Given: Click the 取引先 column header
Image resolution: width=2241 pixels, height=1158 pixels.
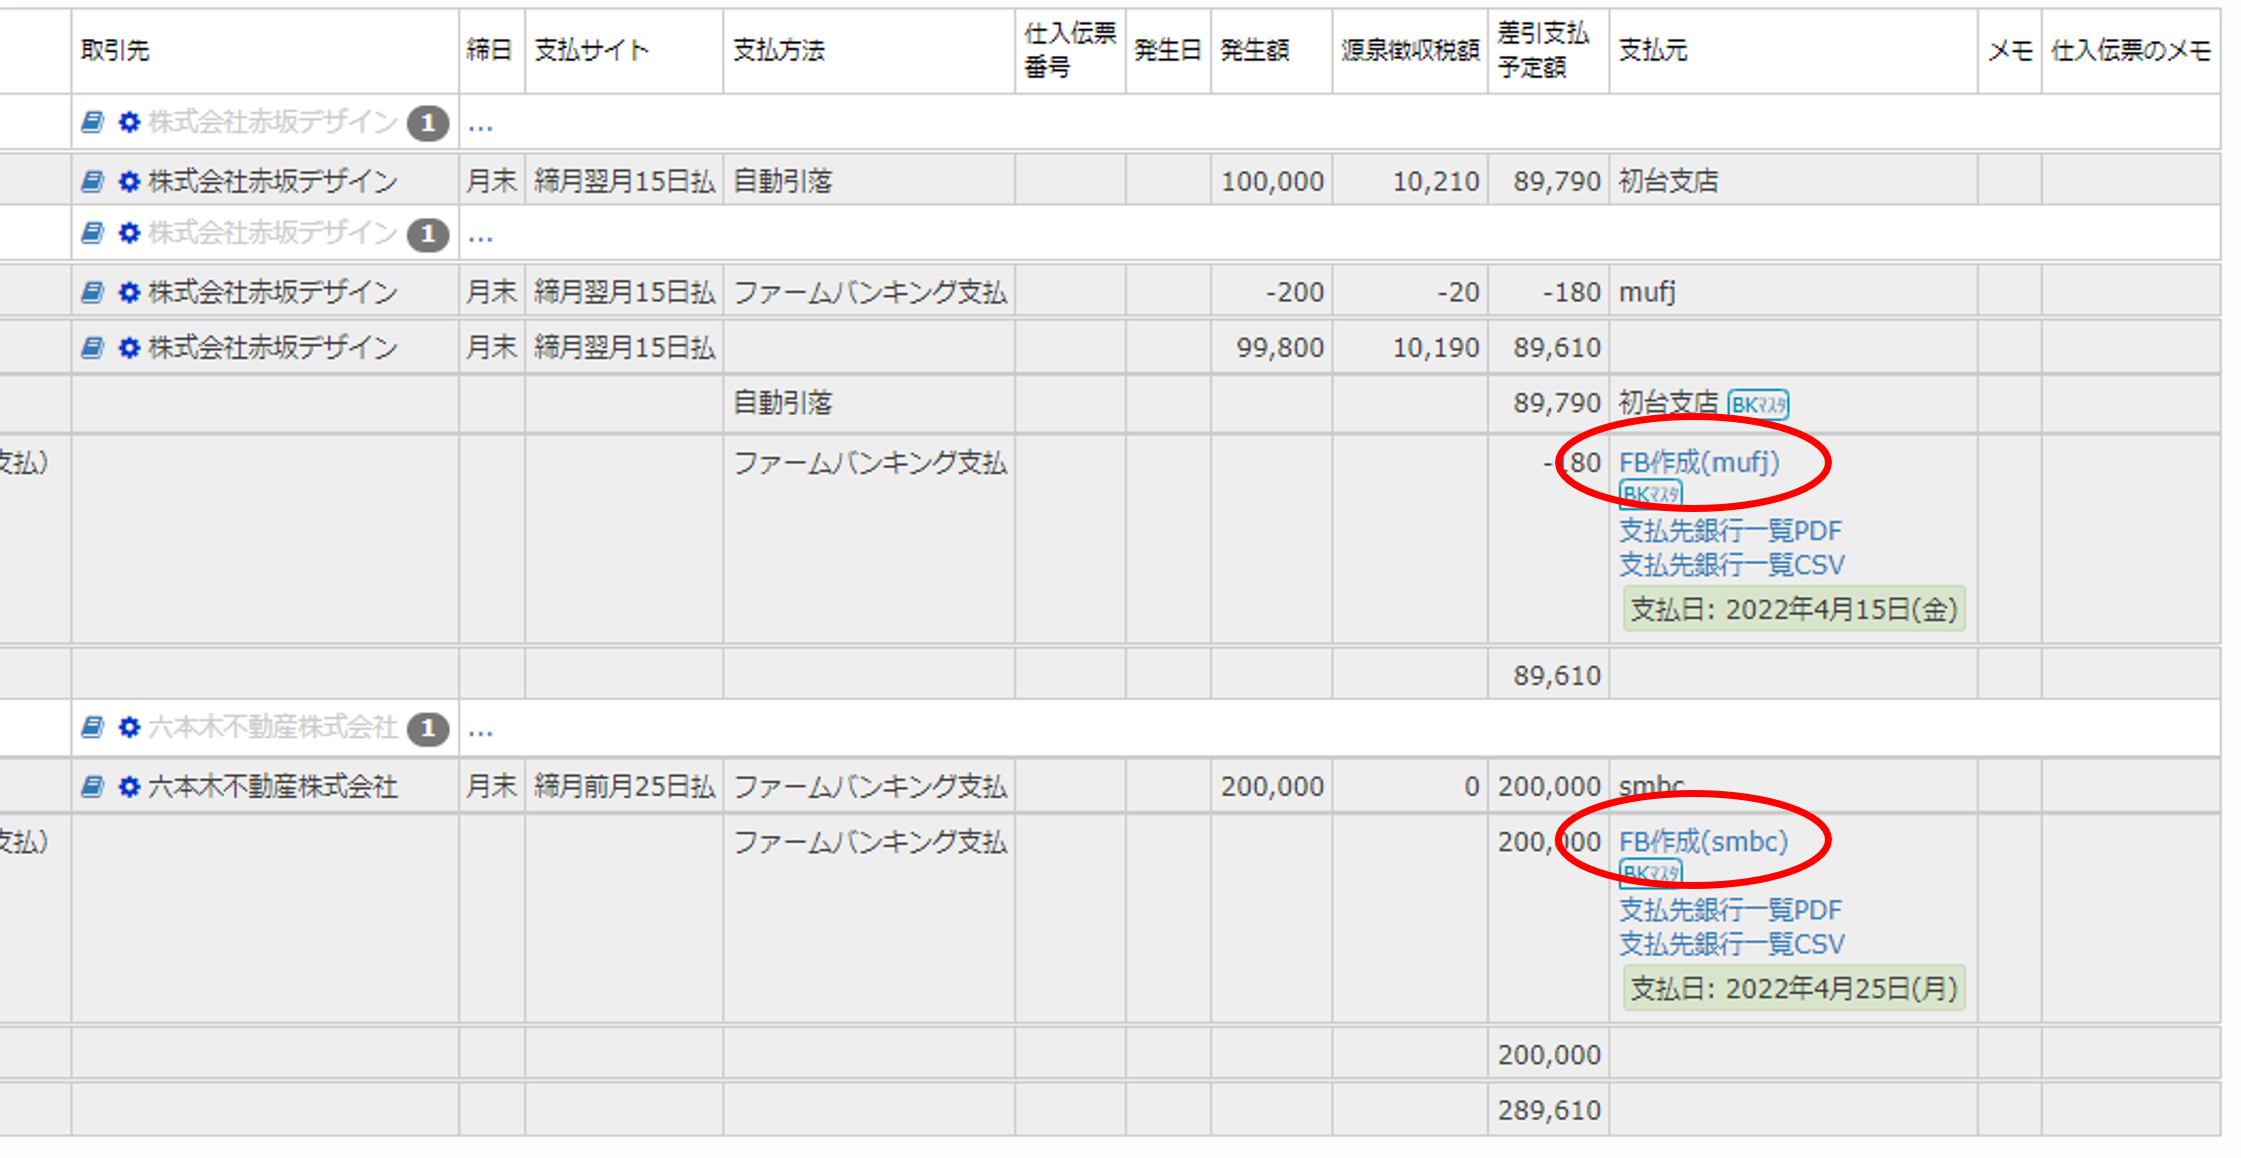Looking at the screenshot, I should (265, 51).
